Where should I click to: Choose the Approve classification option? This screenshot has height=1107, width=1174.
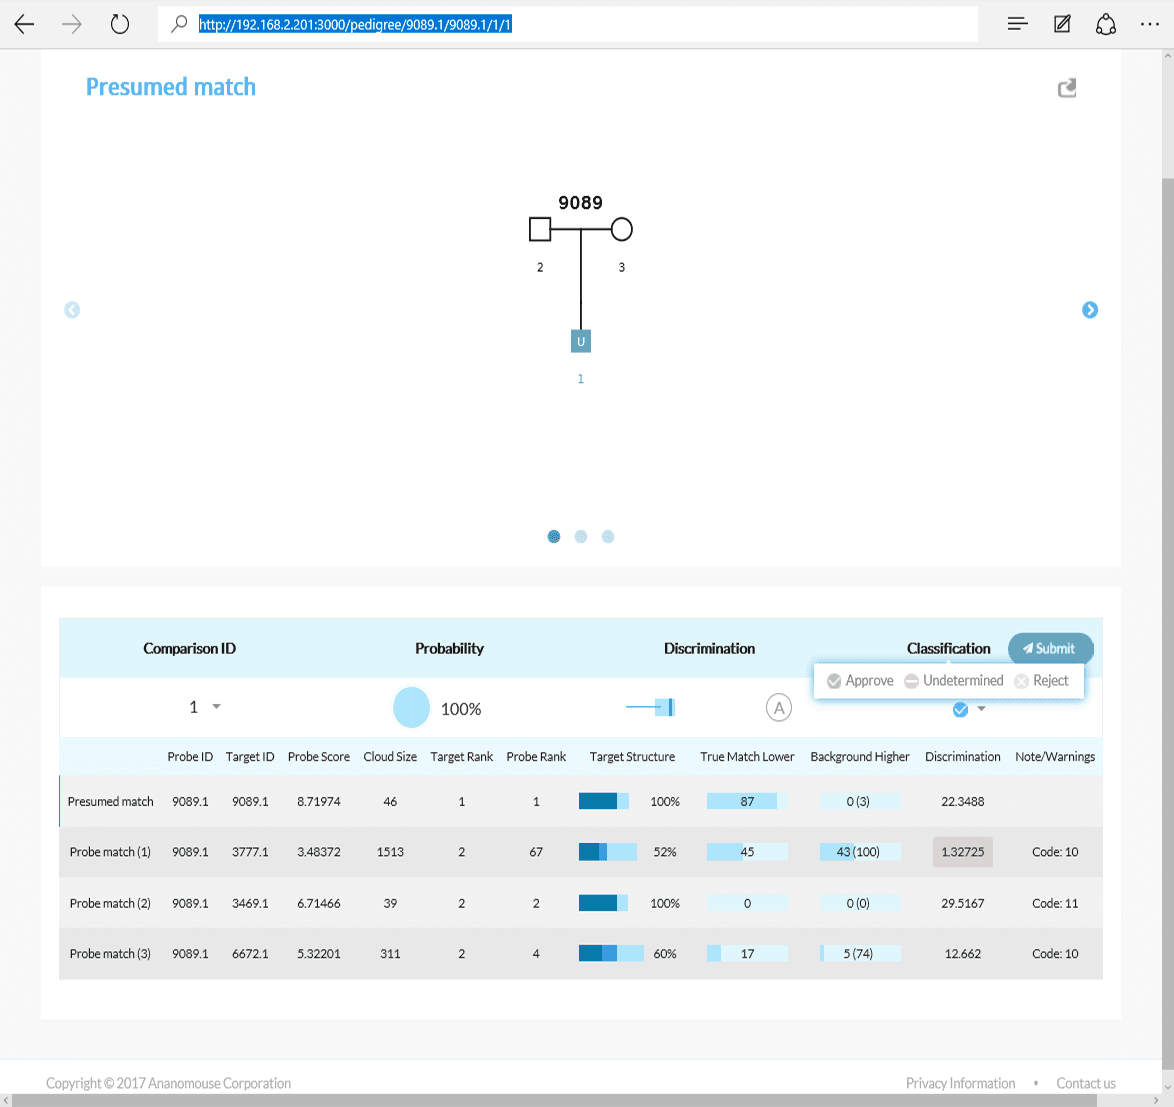(x=860, y=680)
